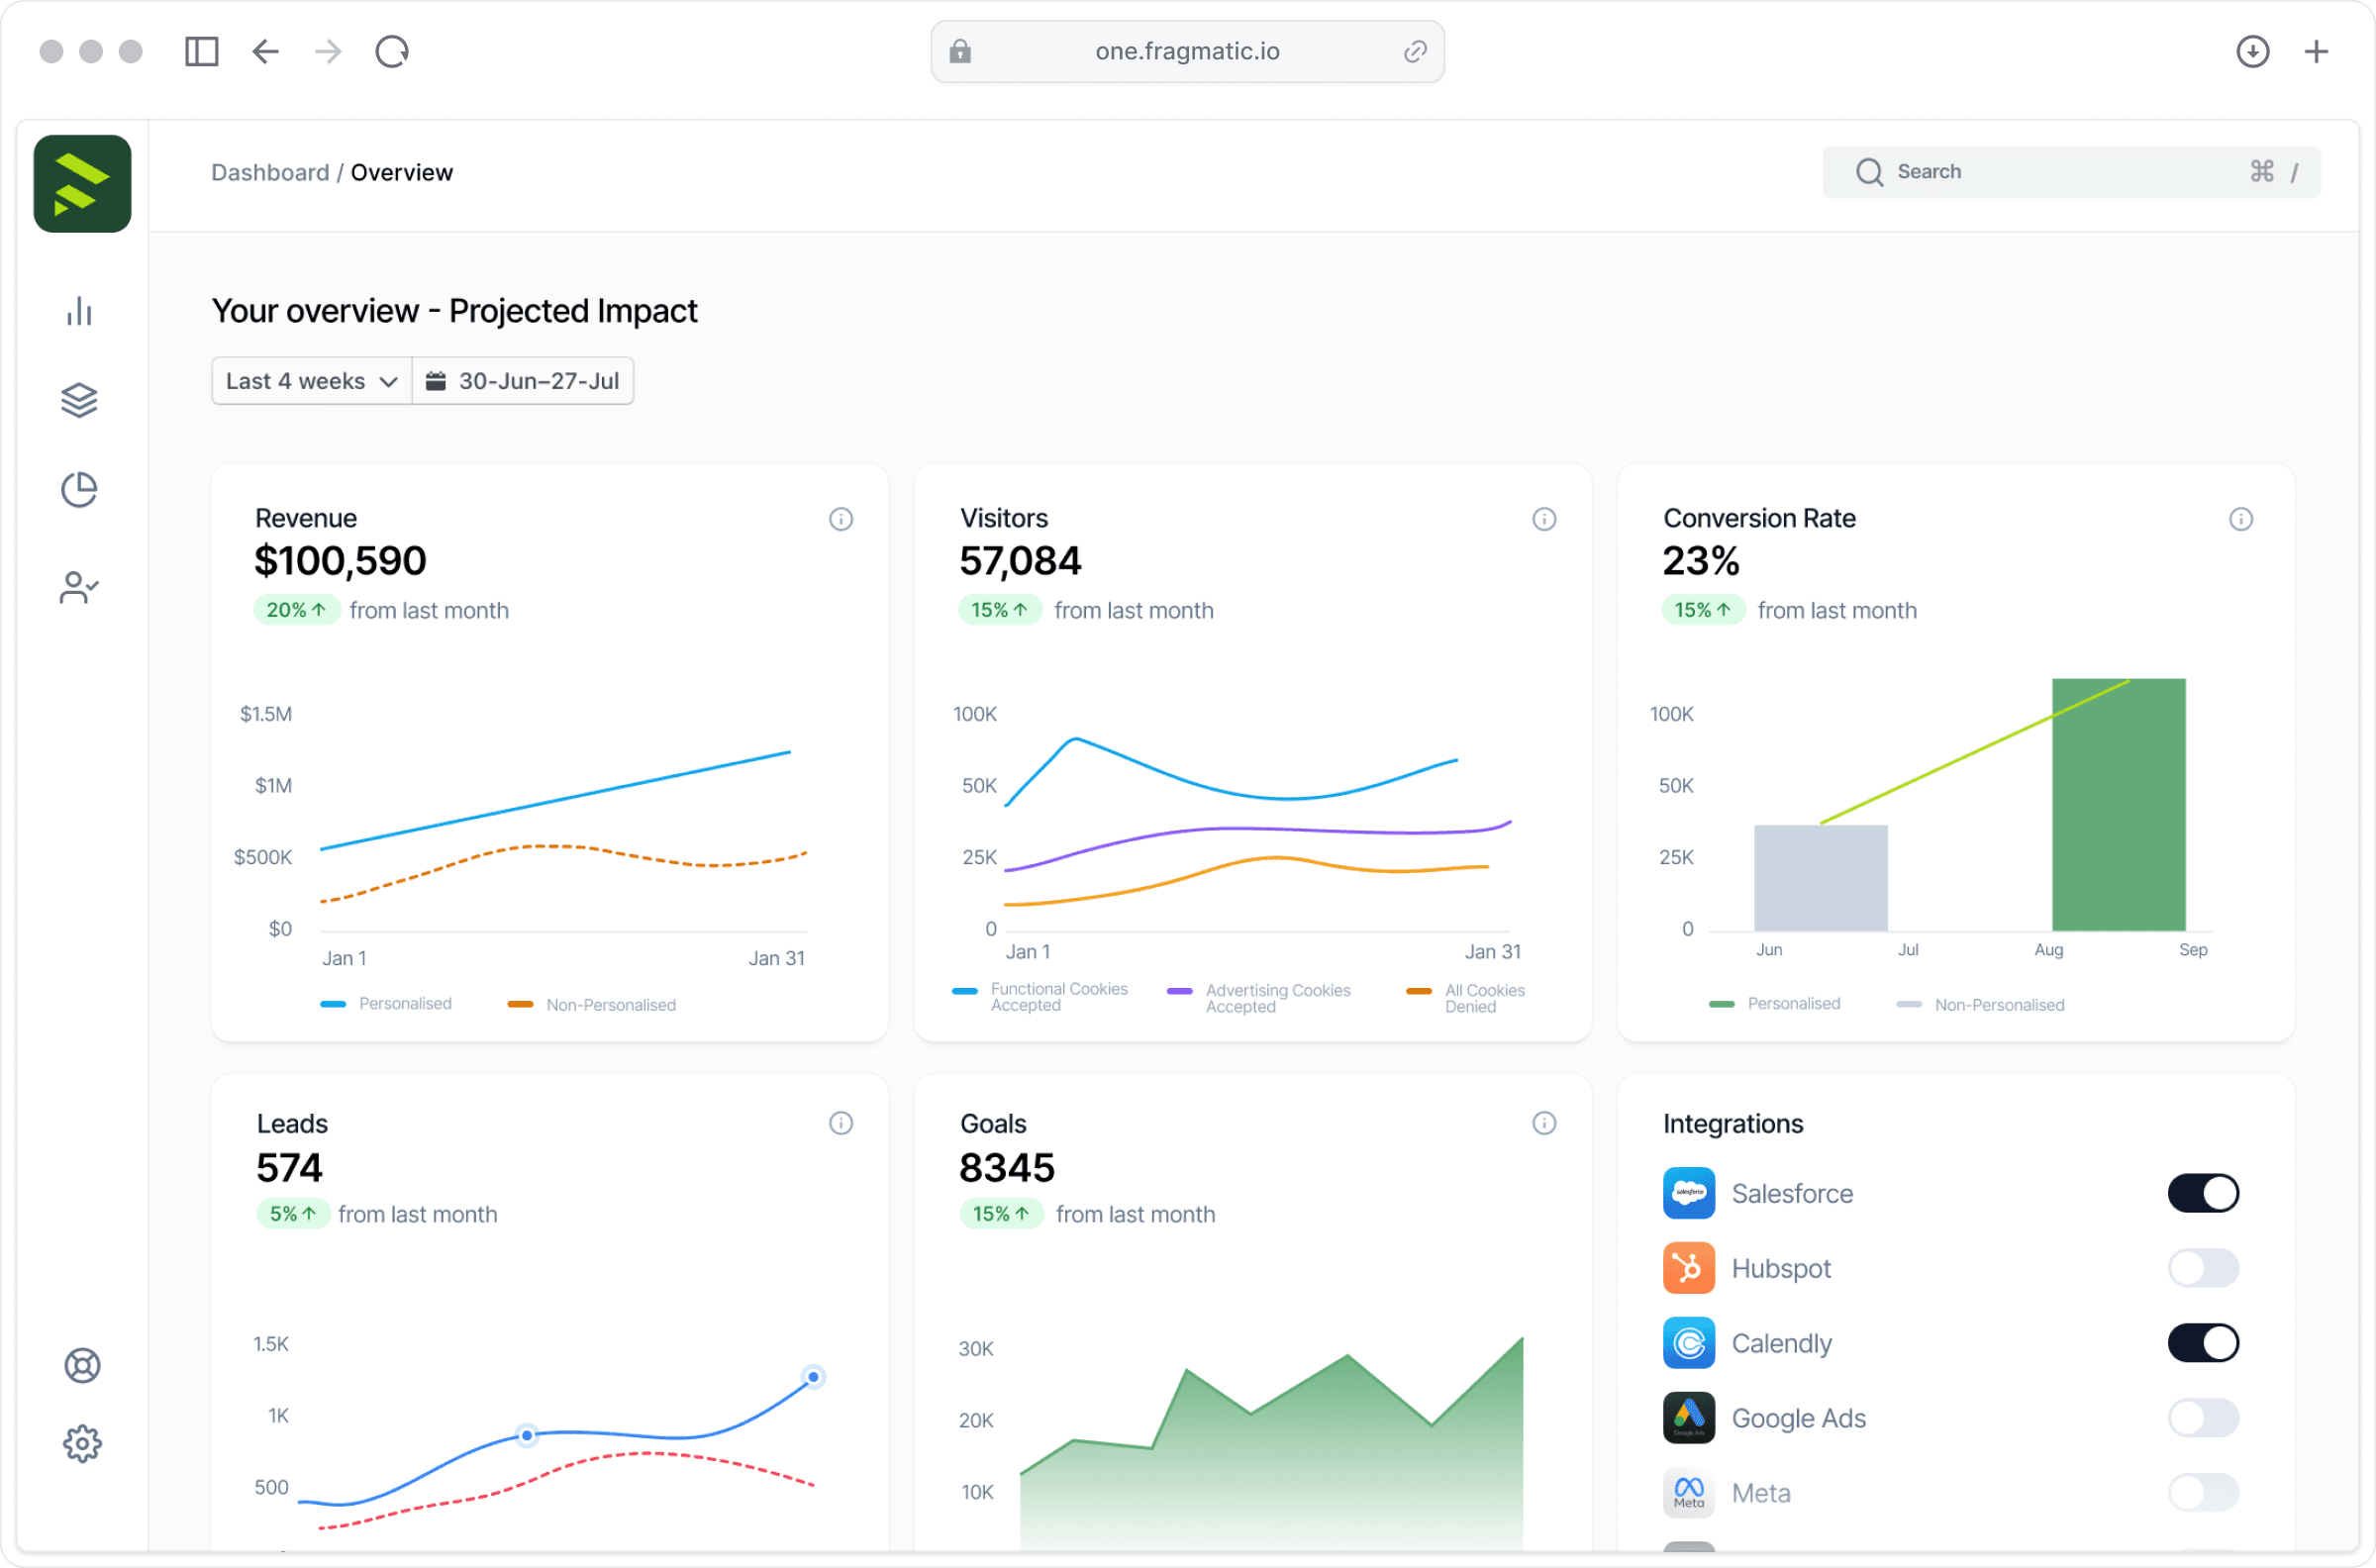The image size is (2376, 1568).
Task: Enable the Hubspot integration
Action: click(2204, 1267)
